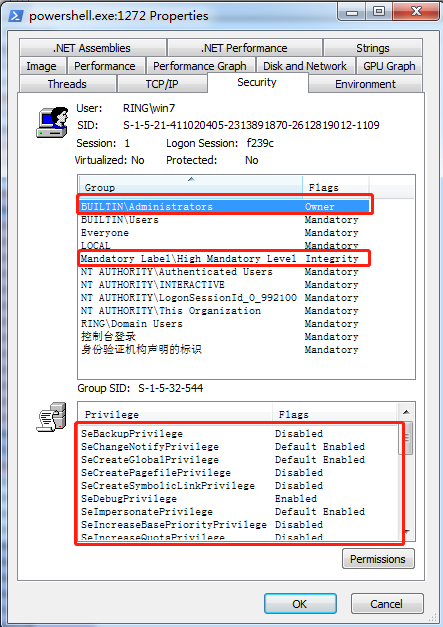Screen dimensions: 443x627
Task: Sort privileges by the Flags column header
Action: 335,414
